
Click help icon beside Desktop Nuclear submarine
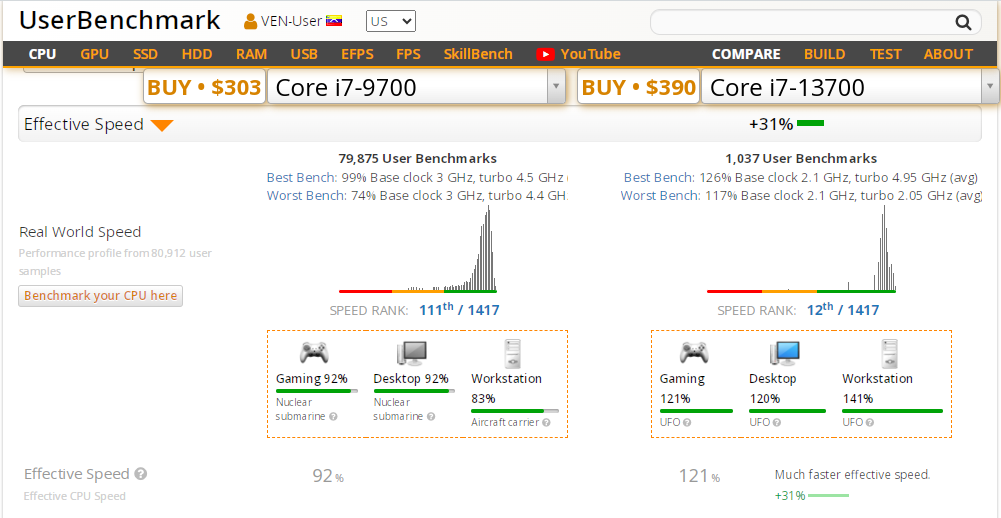click(431, 416)
